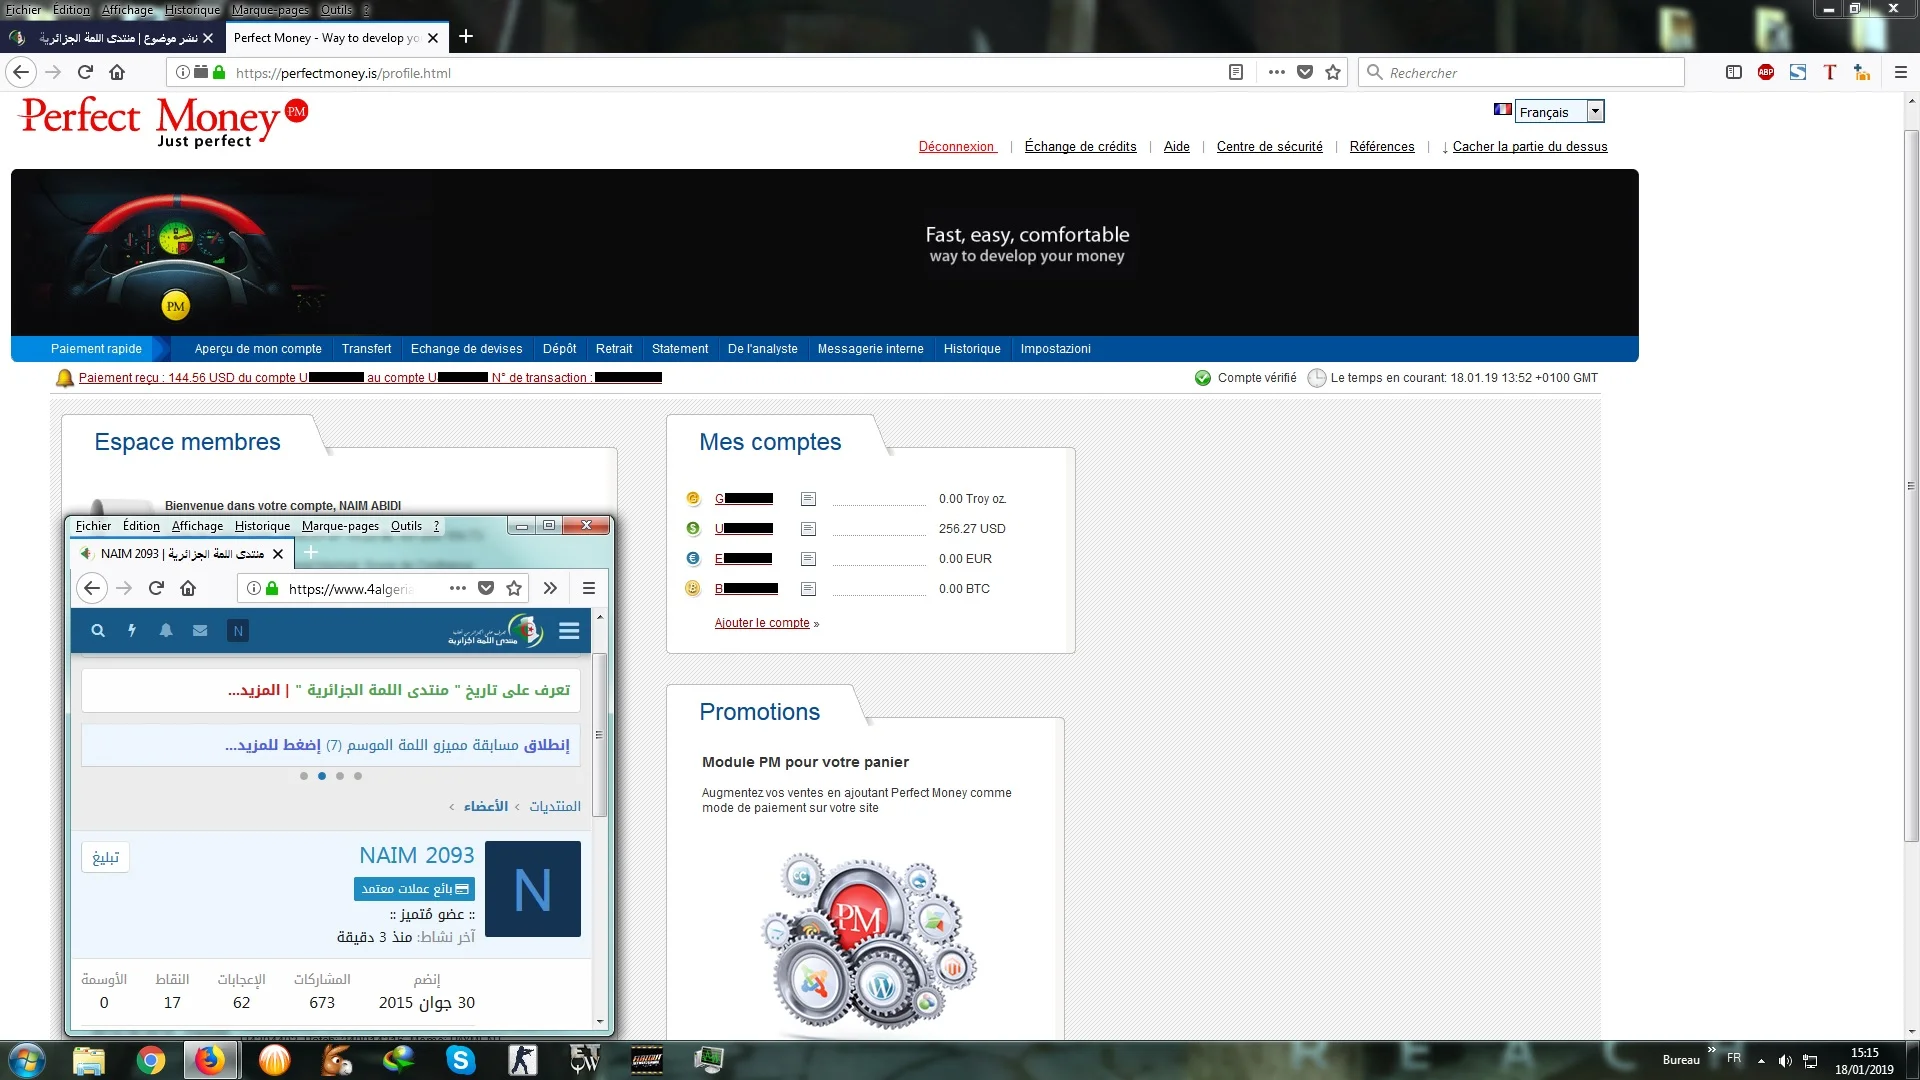The image size is (1920, 1080).
Task: Open the forum notifications bell icon
Action: pos(166,631)
